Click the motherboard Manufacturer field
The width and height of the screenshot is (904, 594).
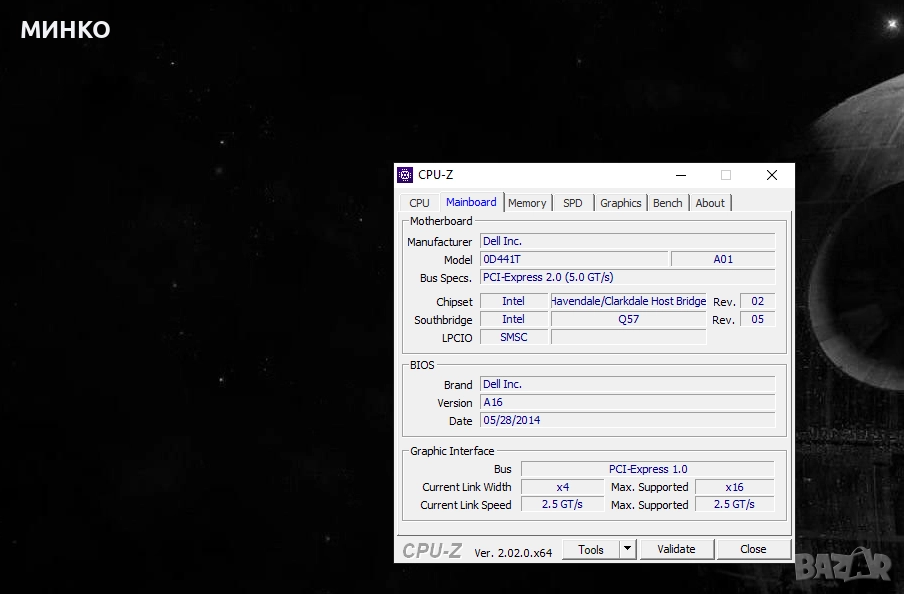point(627,242)
